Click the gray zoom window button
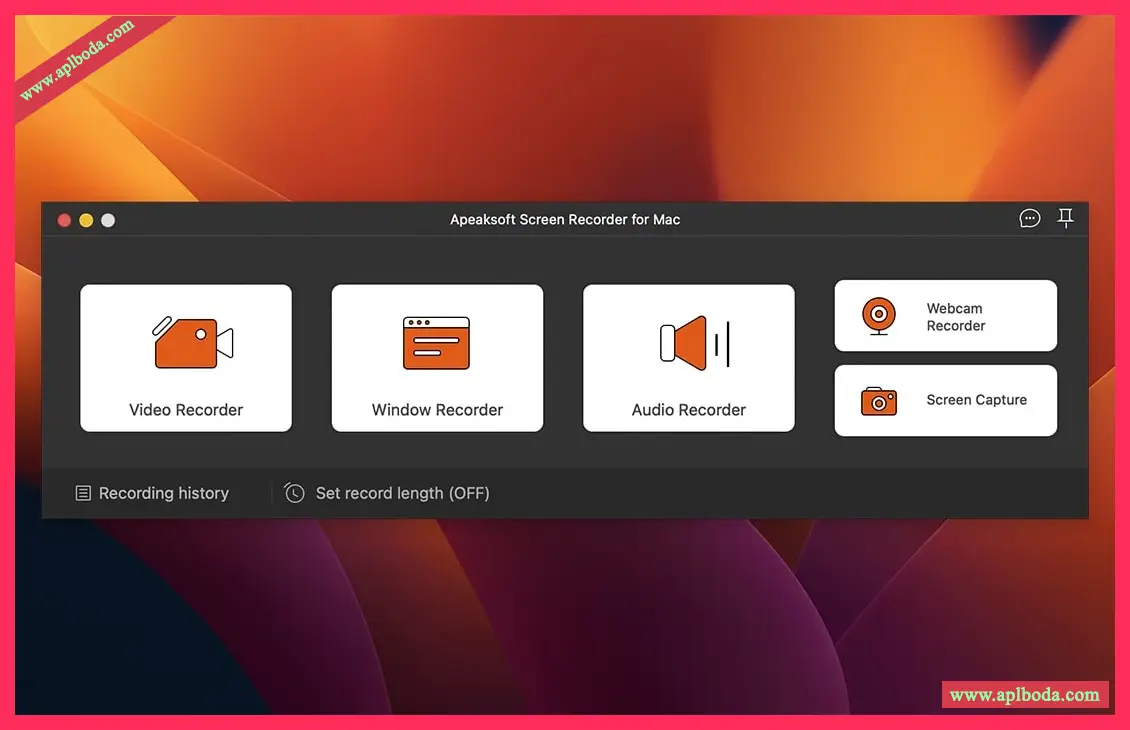This screenshot has width=1130, height=730. pyautogui.click(x=108, y=220)
